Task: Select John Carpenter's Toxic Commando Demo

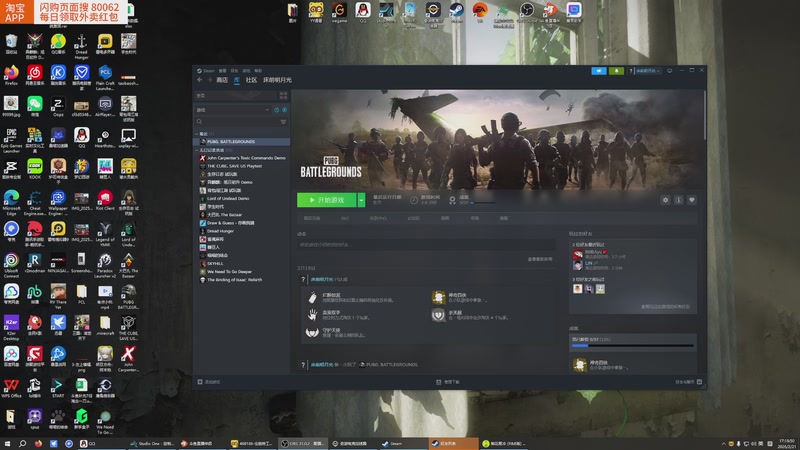Action: 242,158
